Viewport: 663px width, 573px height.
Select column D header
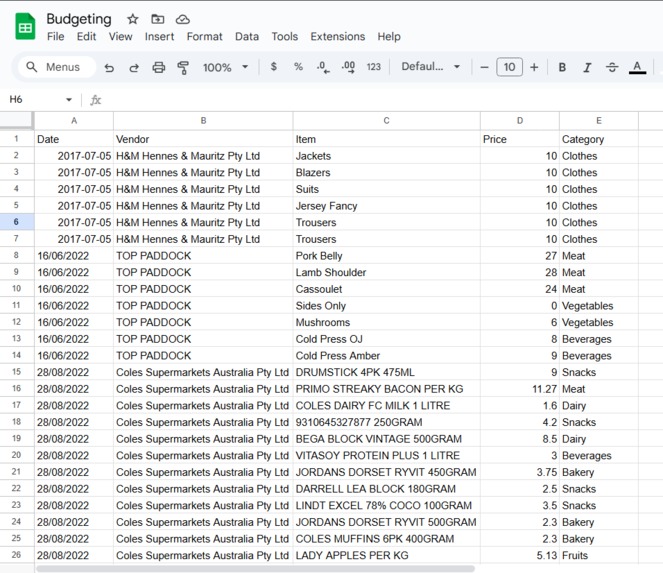click(x=520, y=121)
